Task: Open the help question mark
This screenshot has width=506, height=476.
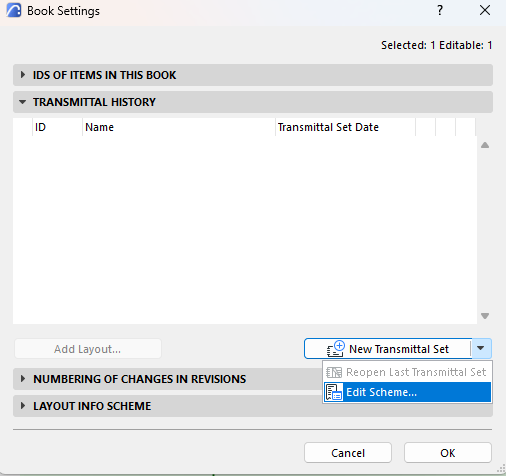Action: click(440, 10)
